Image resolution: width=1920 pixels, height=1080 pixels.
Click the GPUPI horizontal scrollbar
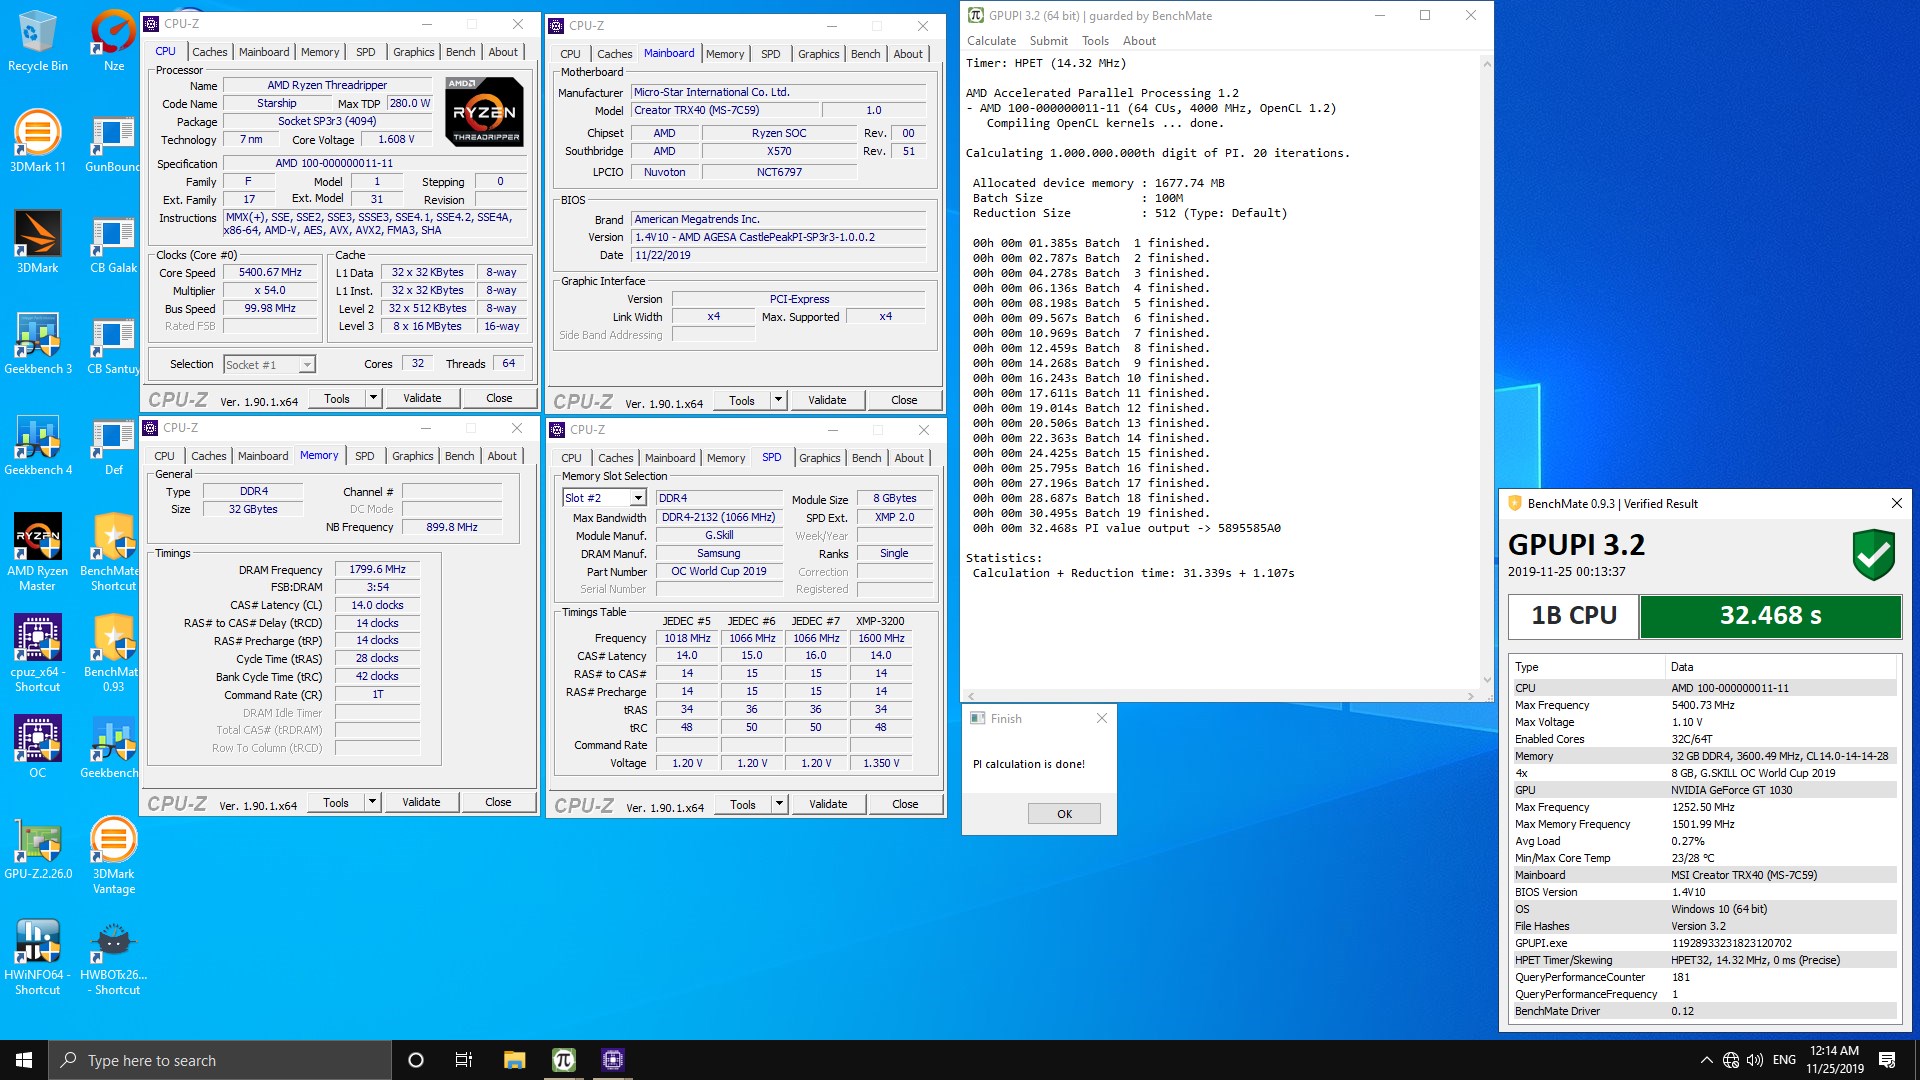click(1219, 696)
